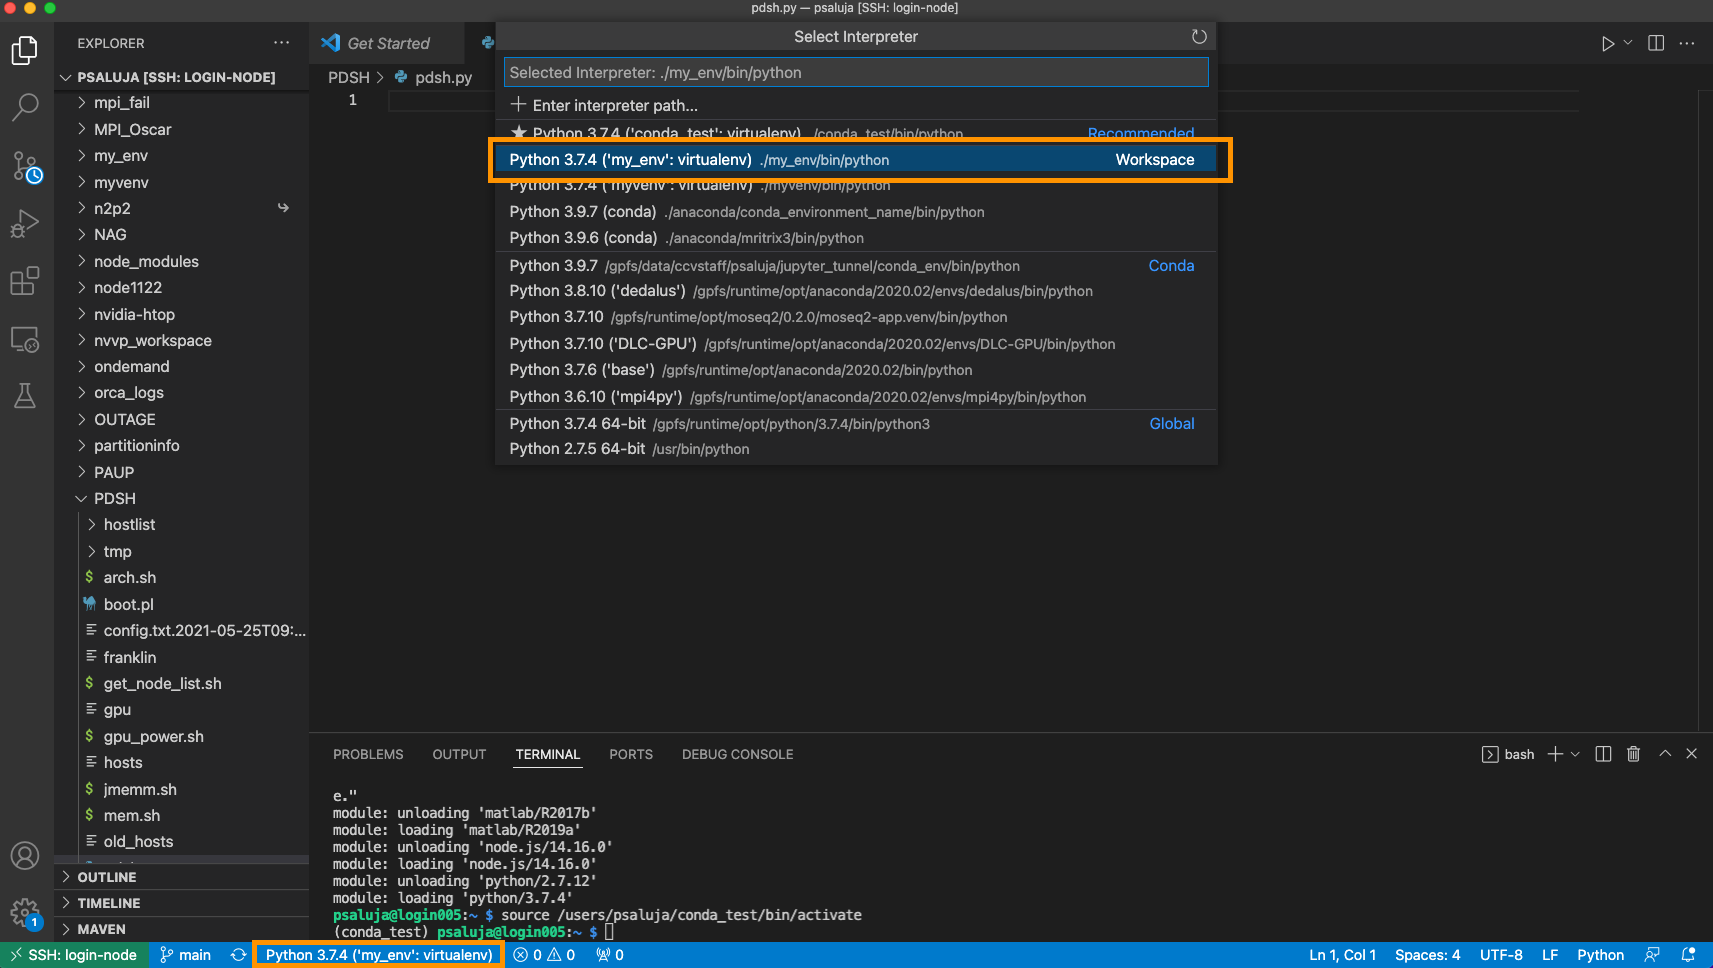Screen dimensions: 1713x968
Task: Split the terminal panel
Action: click(1603, 754)
